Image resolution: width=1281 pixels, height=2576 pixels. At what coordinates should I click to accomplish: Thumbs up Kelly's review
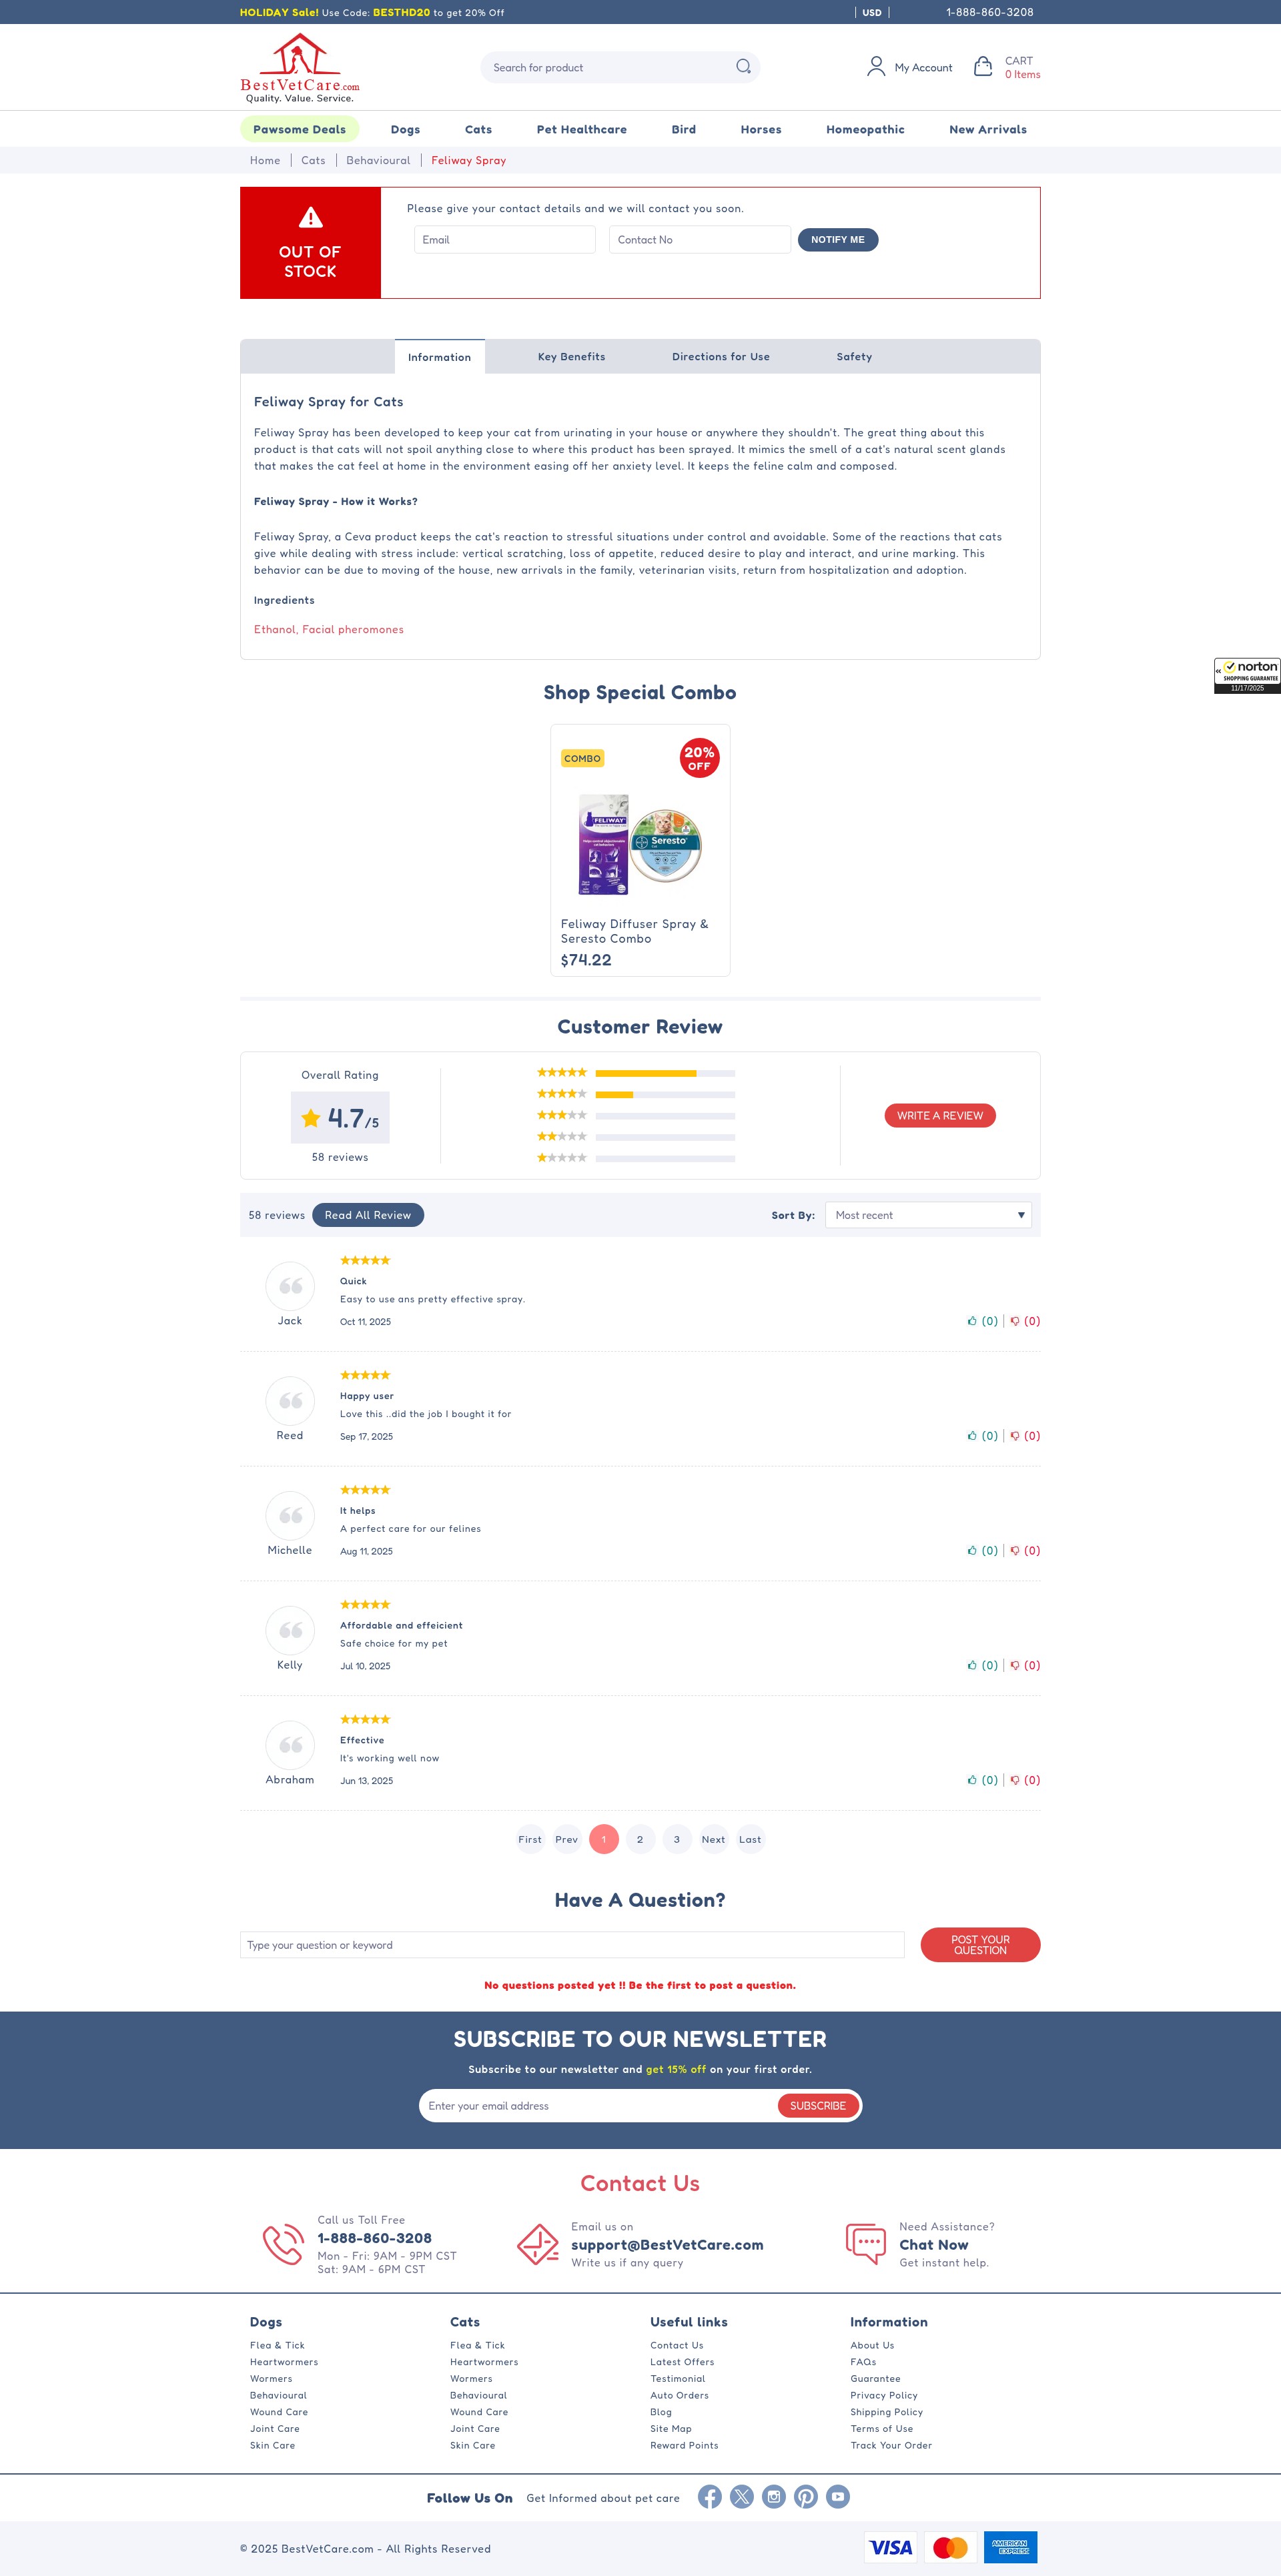tap(972, 1665)
